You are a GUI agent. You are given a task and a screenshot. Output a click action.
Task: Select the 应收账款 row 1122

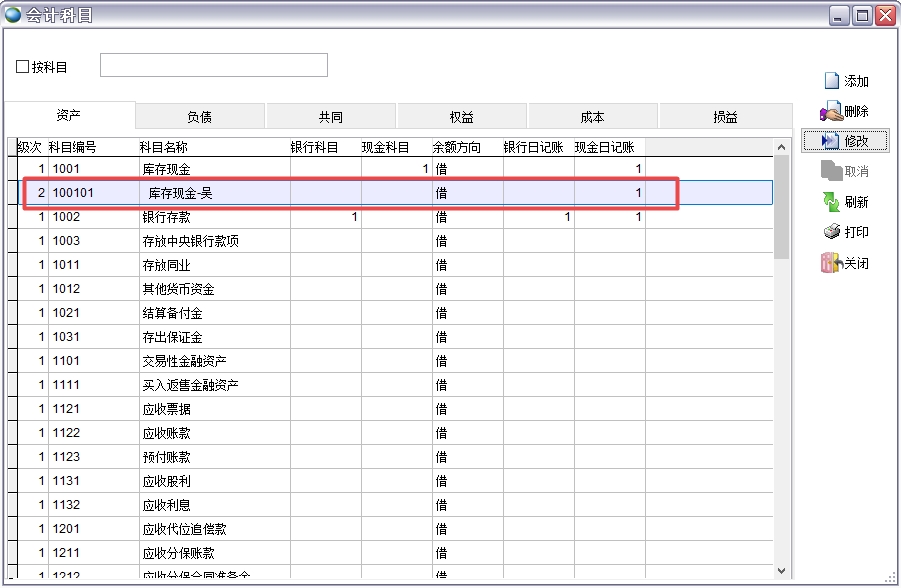click(x=166, y=433)
